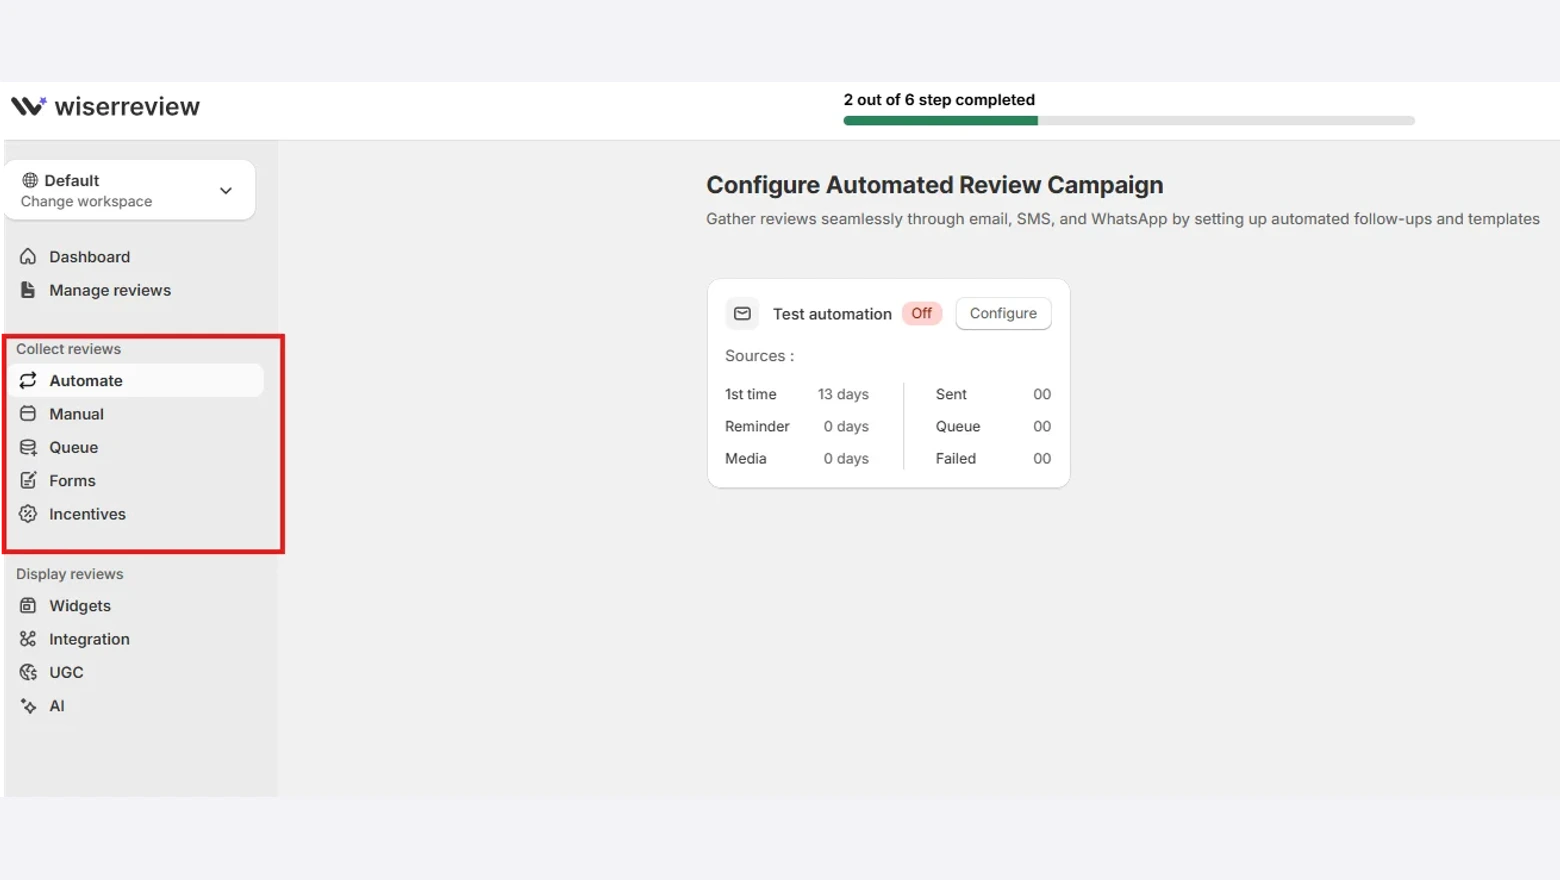Viewport: 1560px width, 880px height.
Task: Click the Configure button
Action: (1003, 313)
